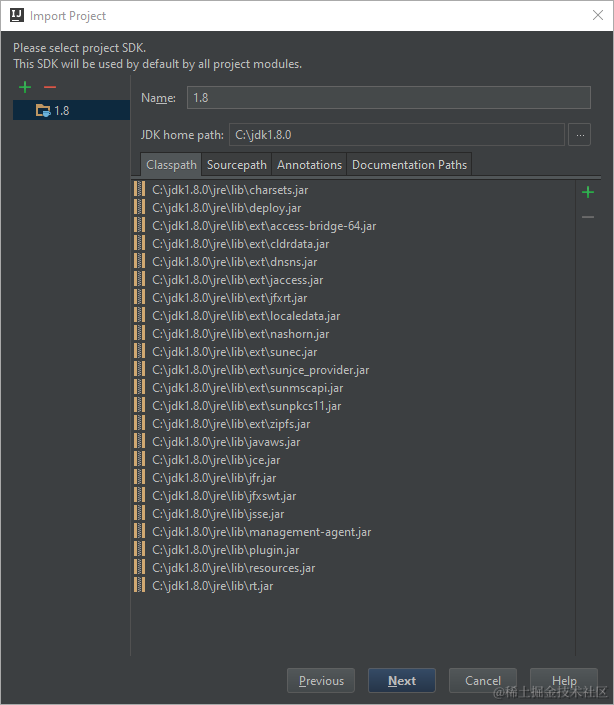Select the rt.jar entry
The image size is (614, 705).
tap(353, 585)
